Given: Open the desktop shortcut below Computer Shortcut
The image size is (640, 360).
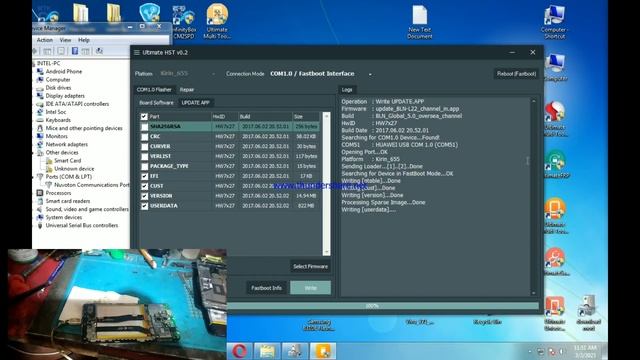Looking at the screenshot, I should point(555,67).
